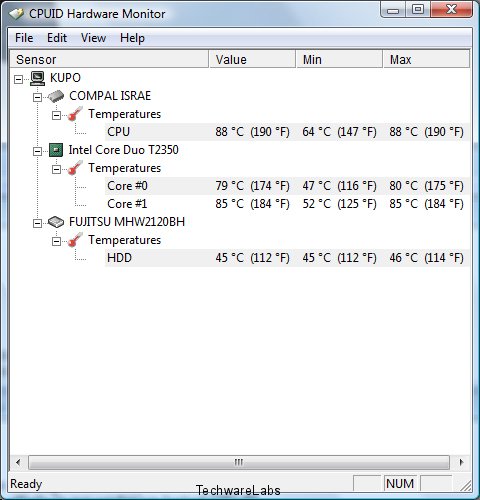
Task: Open the File menu
Action: (24, 38)
